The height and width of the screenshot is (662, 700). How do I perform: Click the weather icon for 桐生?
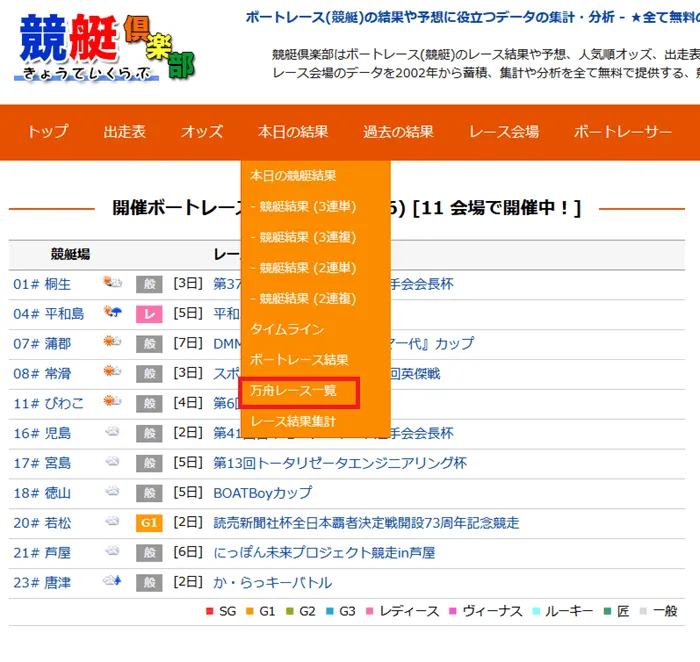pos(112,284)
